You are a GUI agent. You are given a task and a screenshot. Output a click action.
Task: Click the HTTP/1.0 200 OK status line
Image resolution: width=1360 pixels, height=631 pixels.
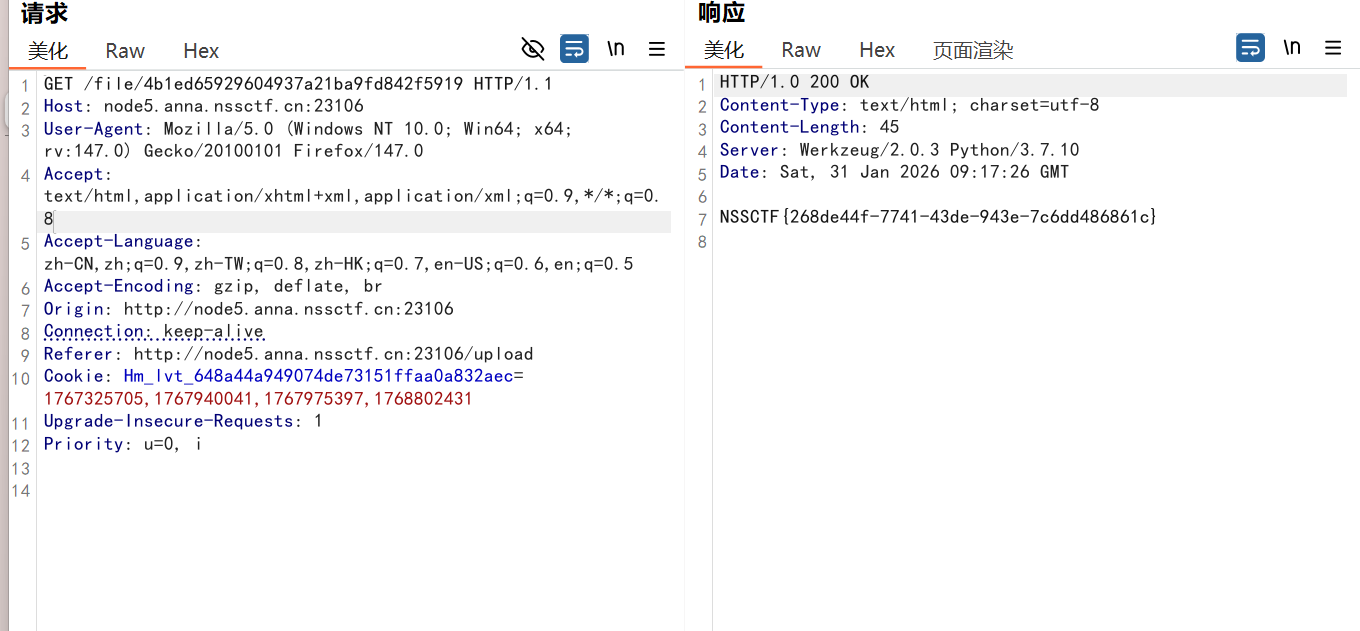click(x=794, y=82)
